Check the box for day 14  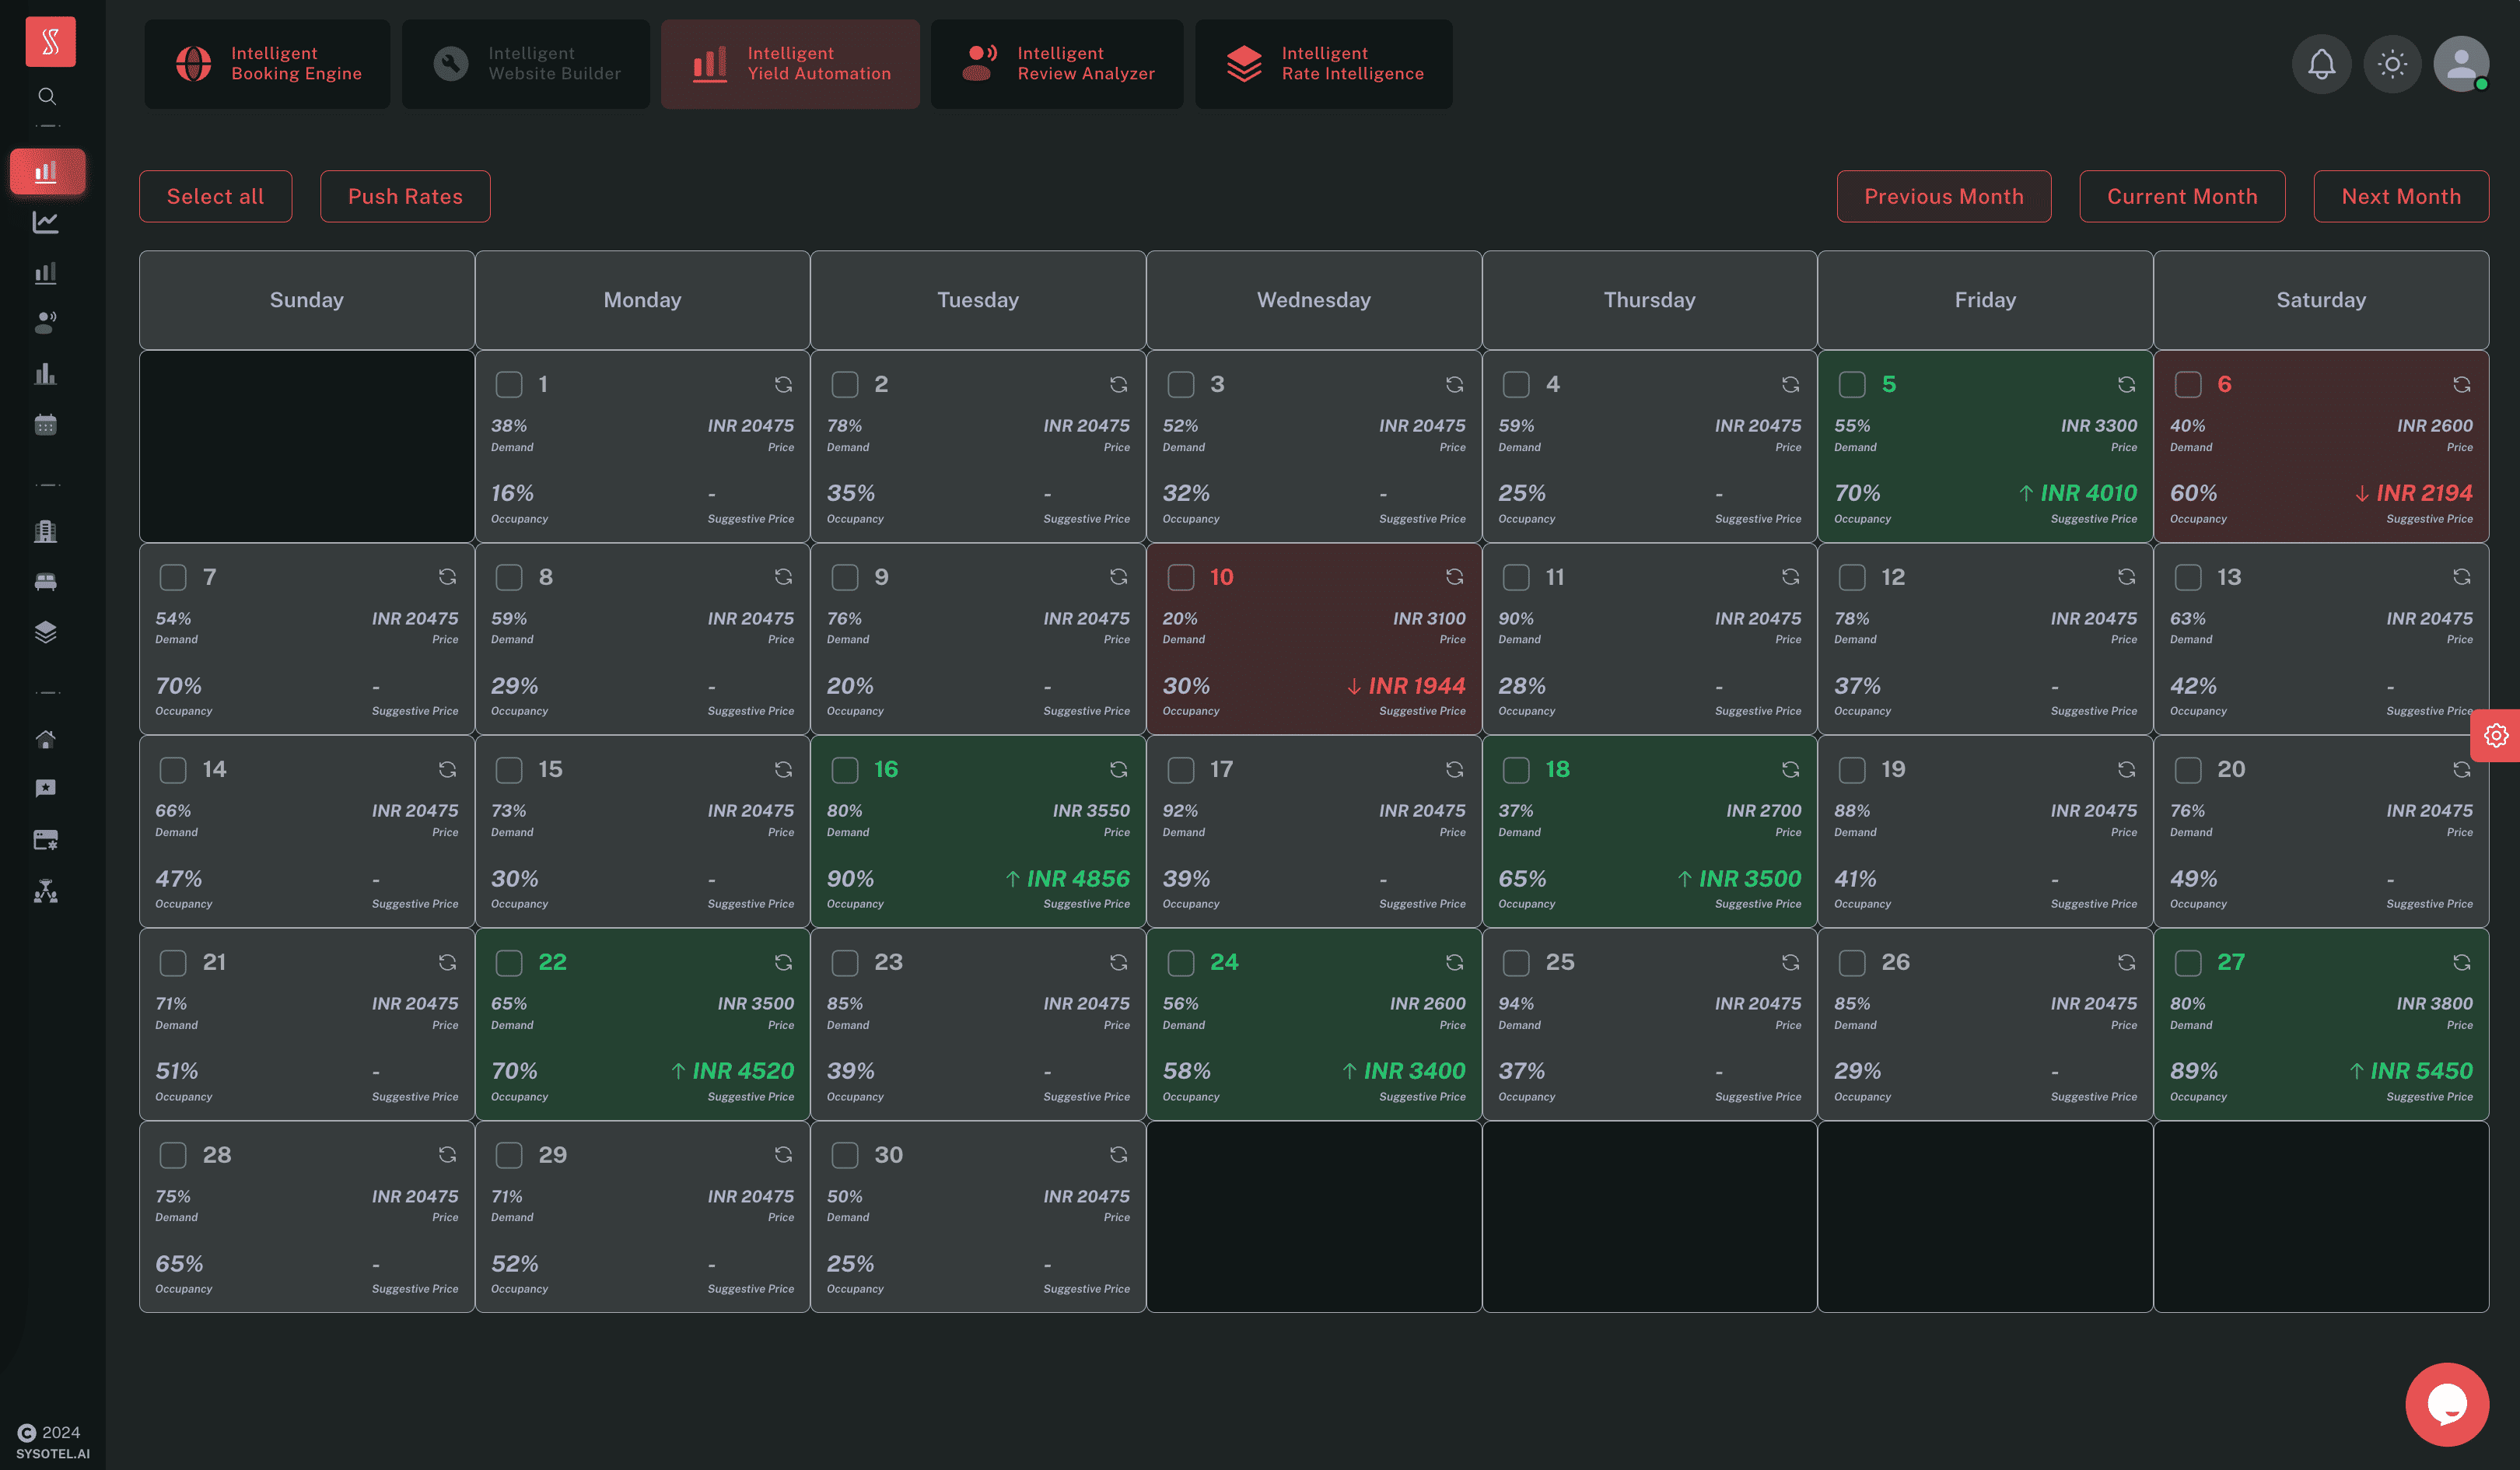pos(173,769)
